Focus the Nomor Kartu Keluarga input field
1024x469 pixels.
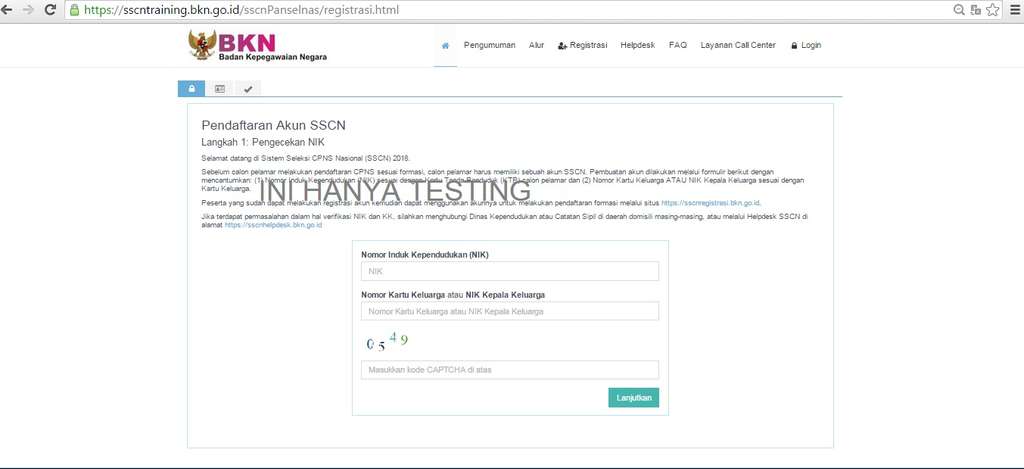509,312
